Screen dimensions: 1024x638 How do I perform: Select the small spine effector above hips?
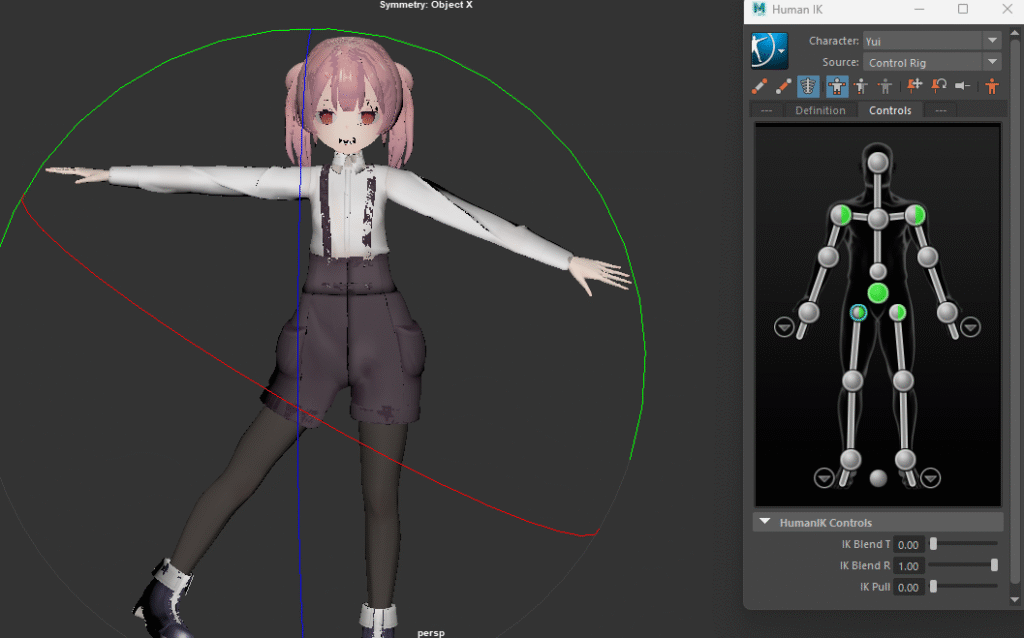pyautogui.click(x=878, y=271)
